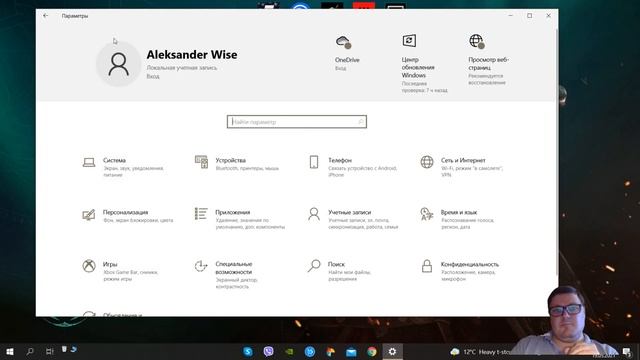Open the Телефон settings category
The image size is (640, 360).
click(353, 167)
